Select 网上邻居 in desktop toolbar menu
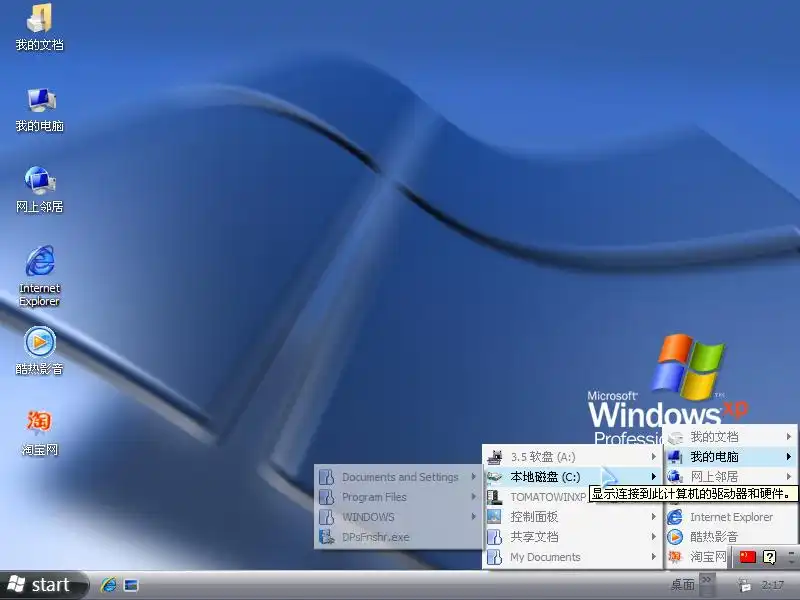The image size is (800, 600). [x=731, y=477]
